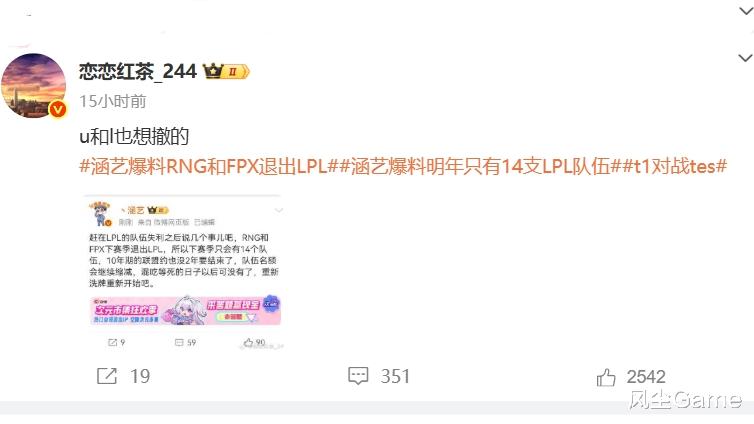Open username 恋恋红茶_244 profile
Viewport: 754px width, 424px height.
(138, 72)
